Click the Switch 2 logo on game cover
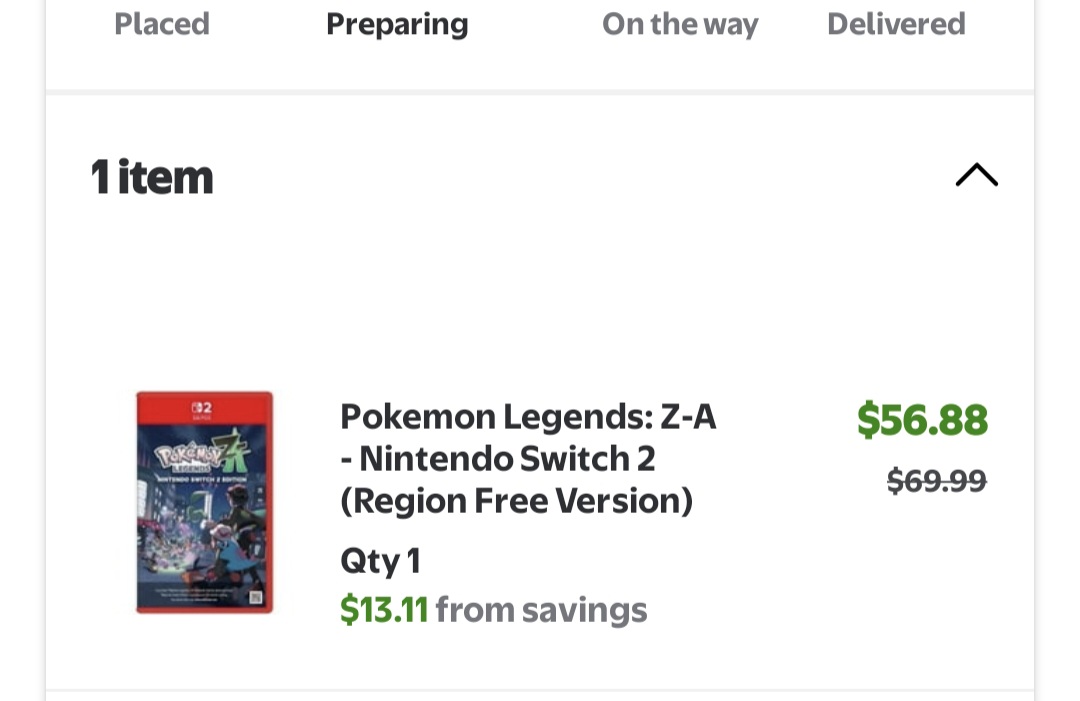Image resolution: width=1080 pixels, height=701 pixels. pyautogui.click(x=202, y=409)
